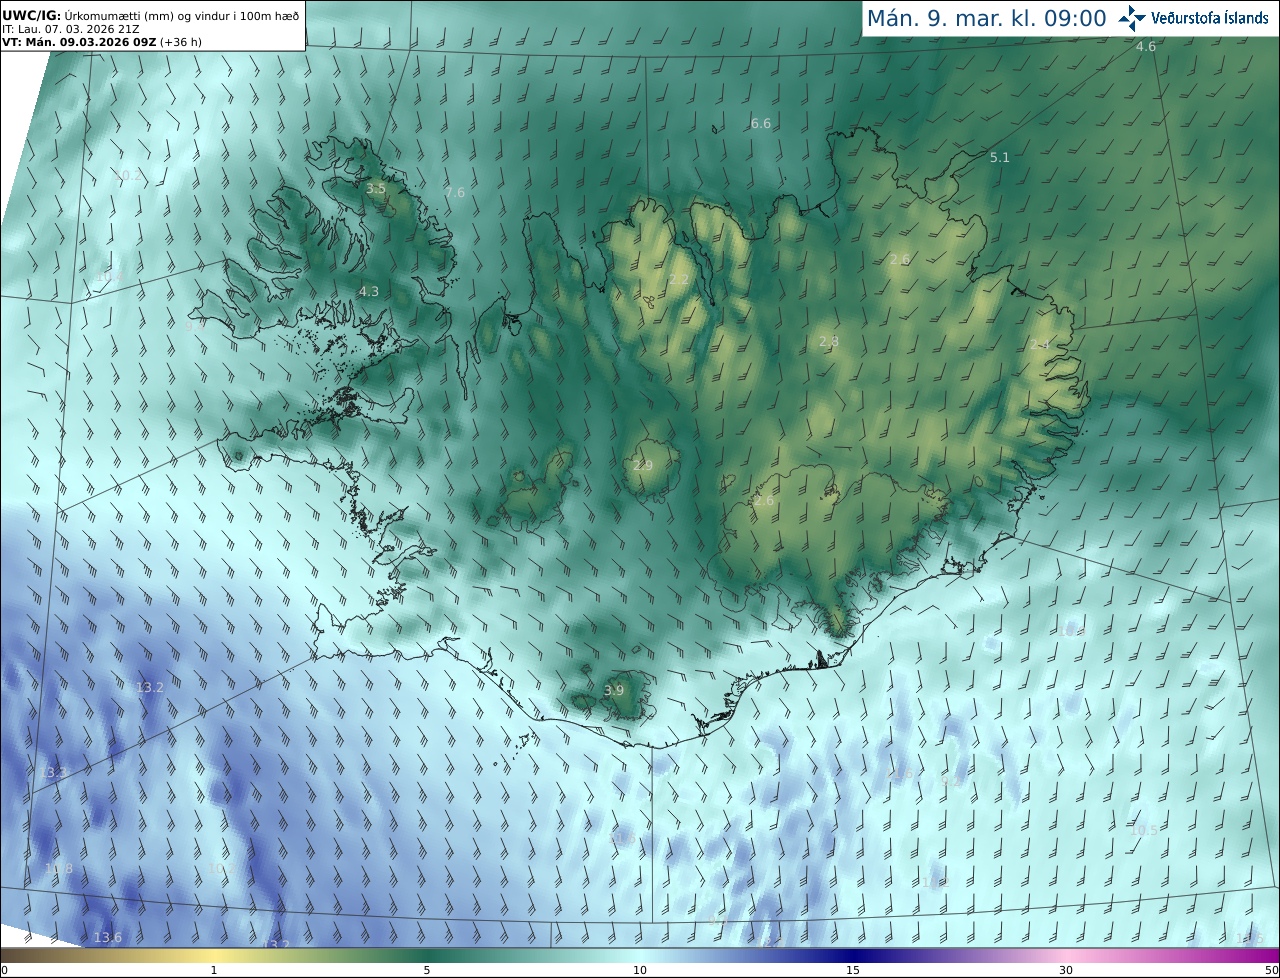Click the 4.6 value on the map

[1146, 47]
